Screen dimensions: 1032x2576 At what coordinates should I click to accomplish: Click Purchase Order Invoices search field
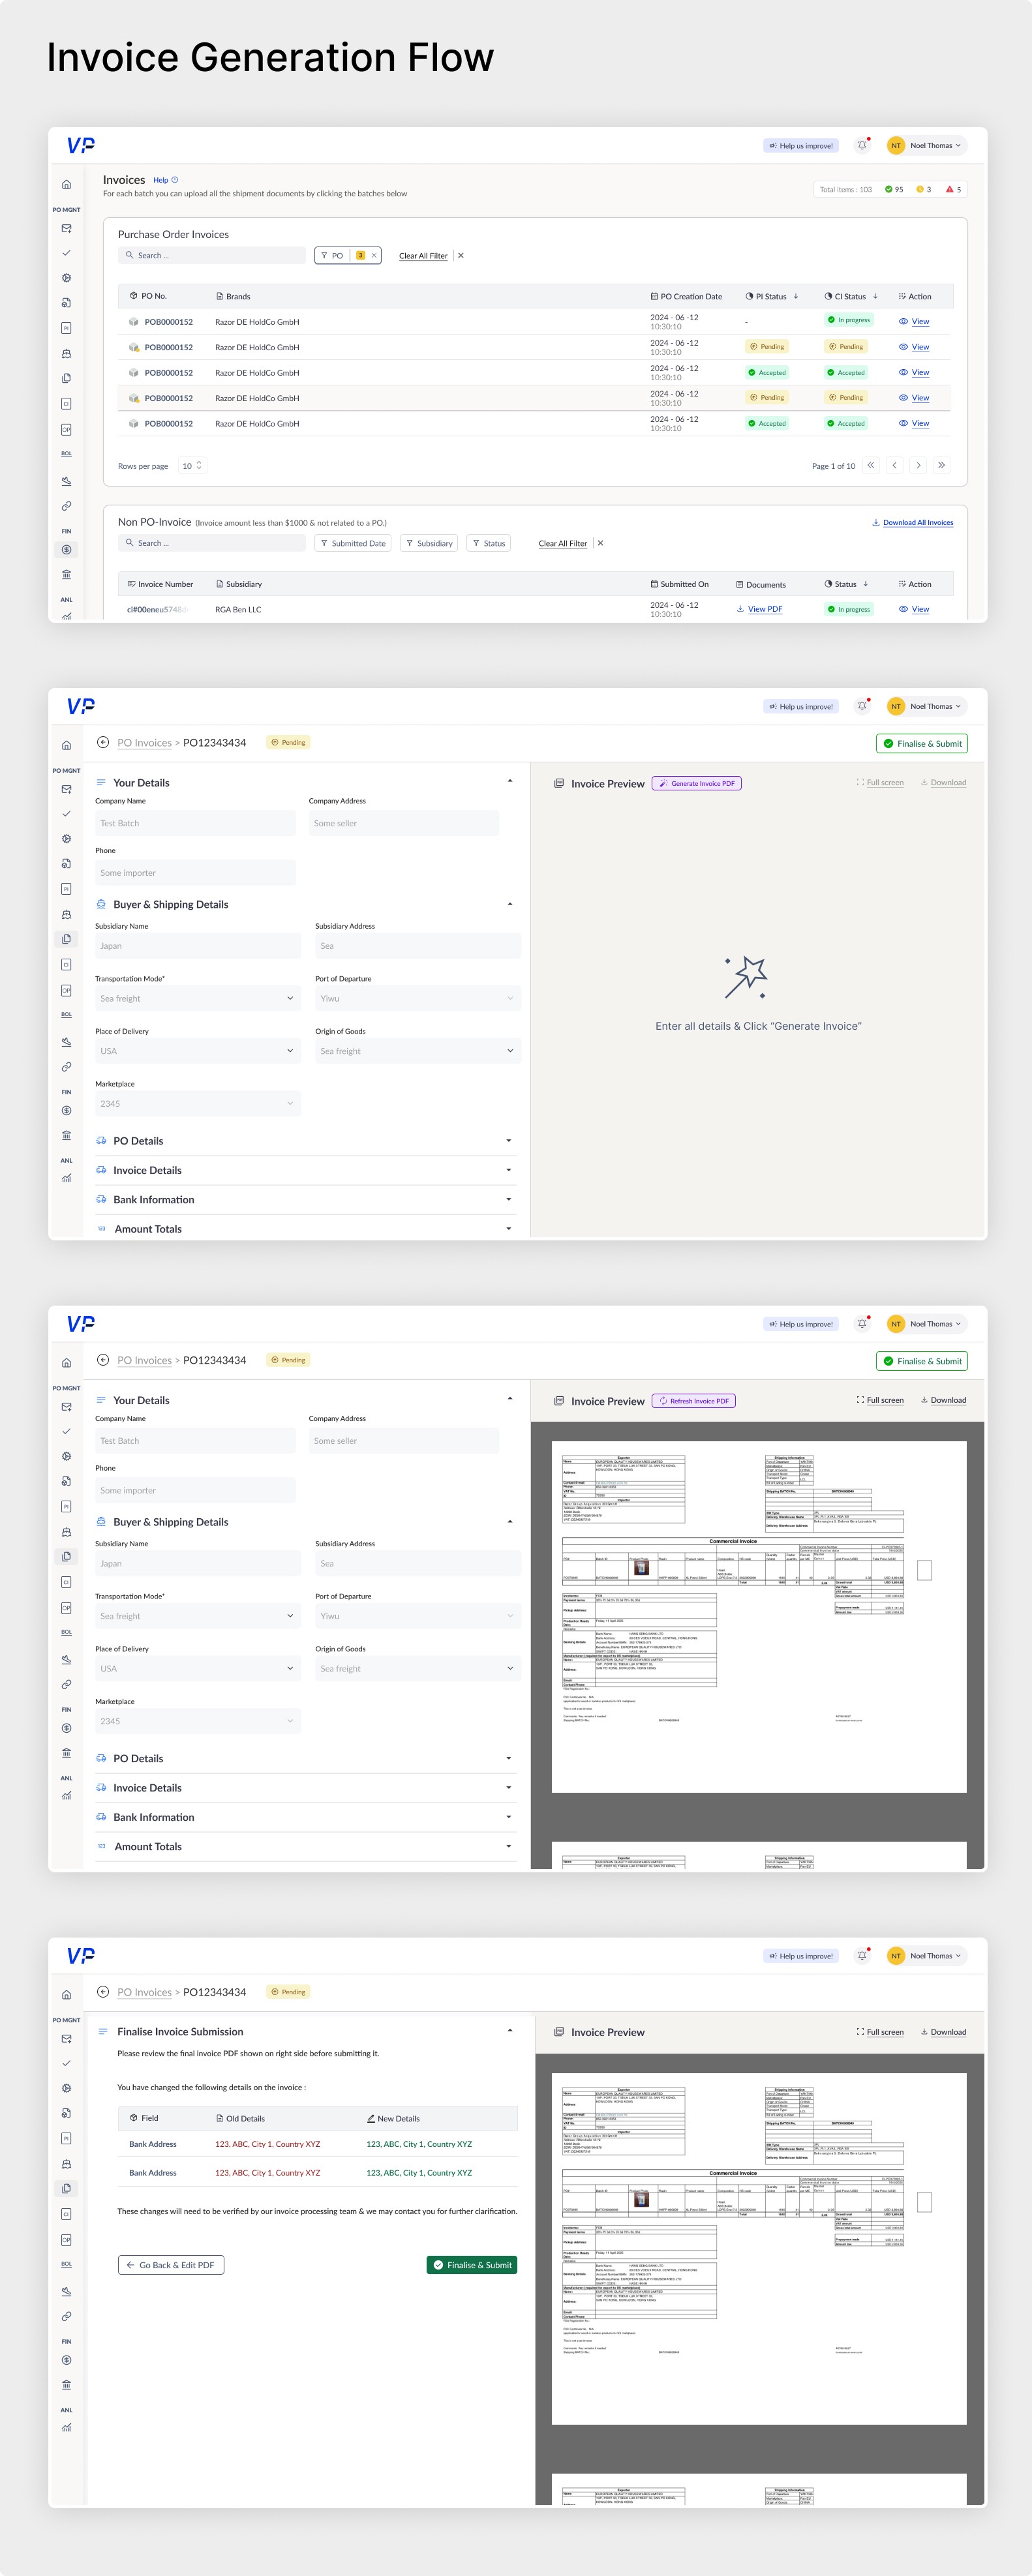tap(211, 256)
